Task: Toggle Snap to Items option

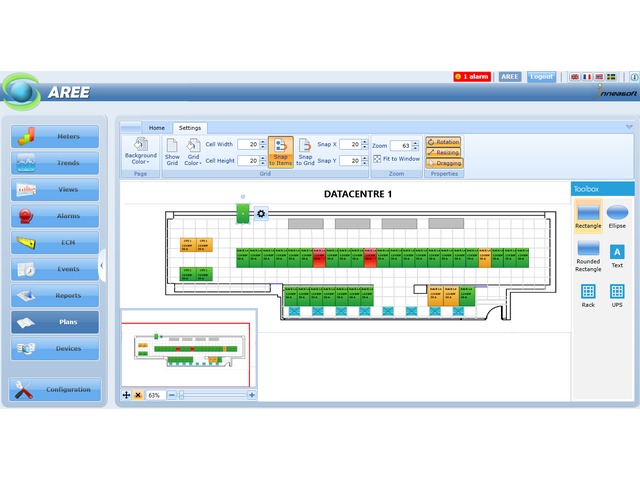Action: point(280,151)
